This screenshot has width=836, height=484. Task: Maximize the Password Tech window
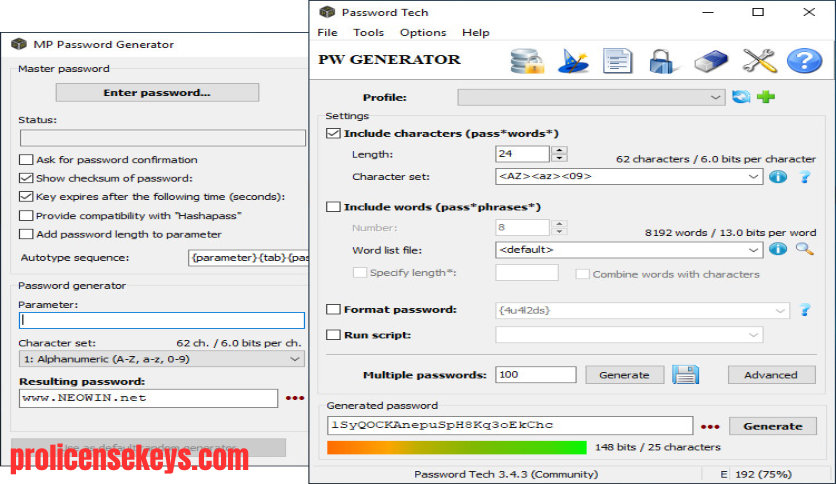[x=758, y=12]
